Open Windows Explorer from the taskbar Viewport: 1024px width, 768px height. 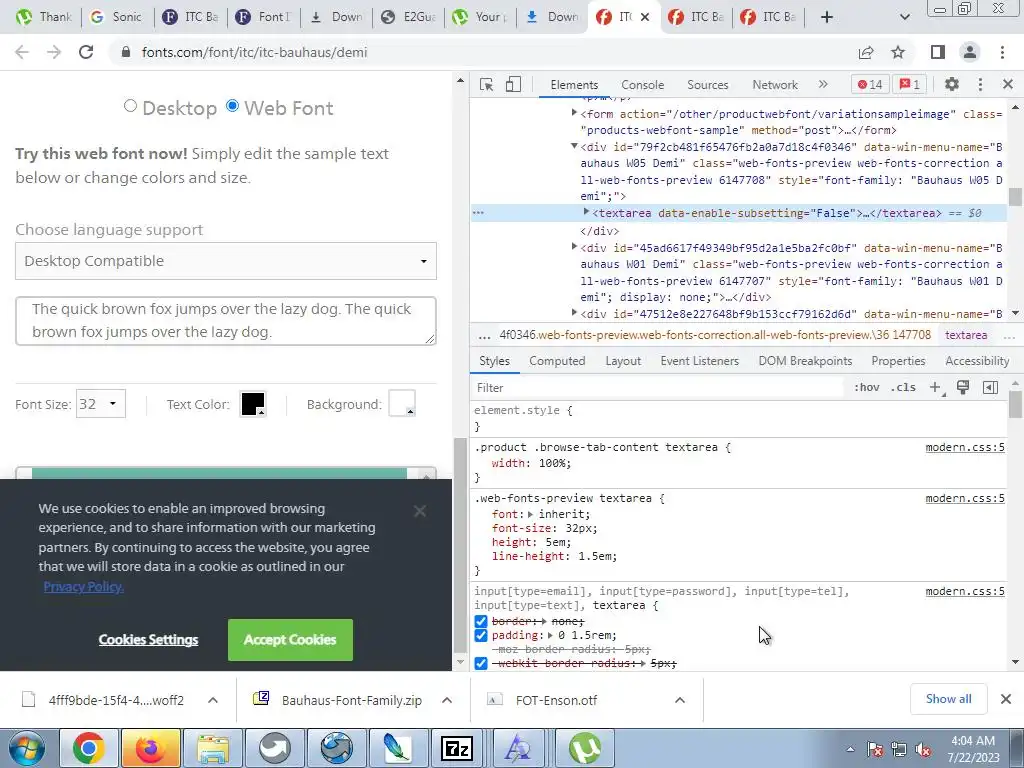point(212,748)
